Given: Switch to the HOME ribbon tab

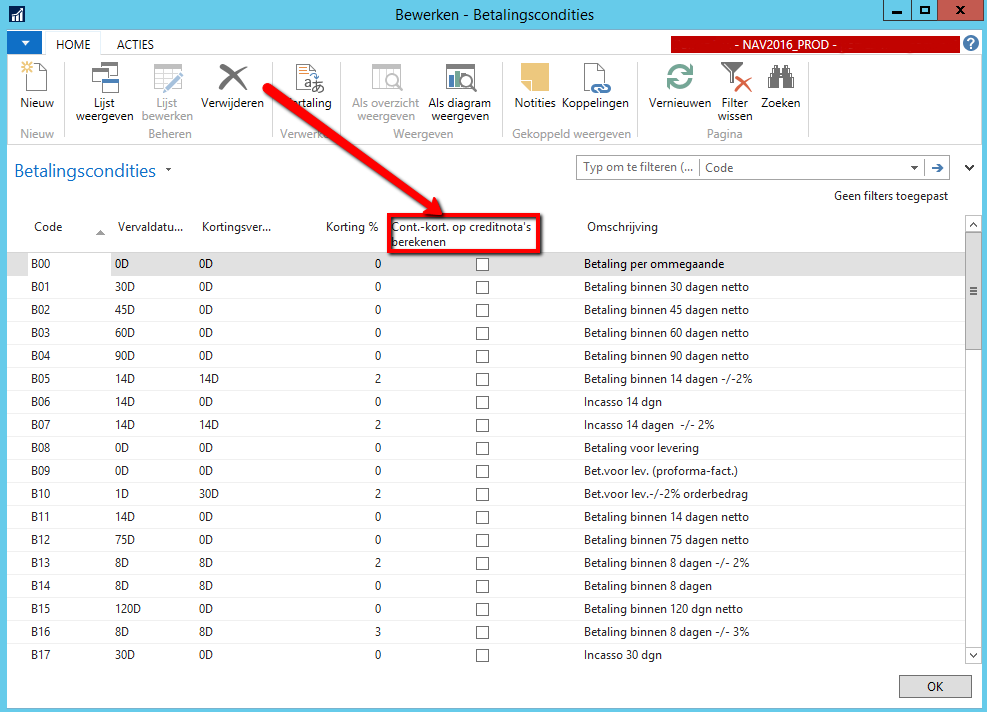Looking at the screenshot, I should tap(73, 45).
